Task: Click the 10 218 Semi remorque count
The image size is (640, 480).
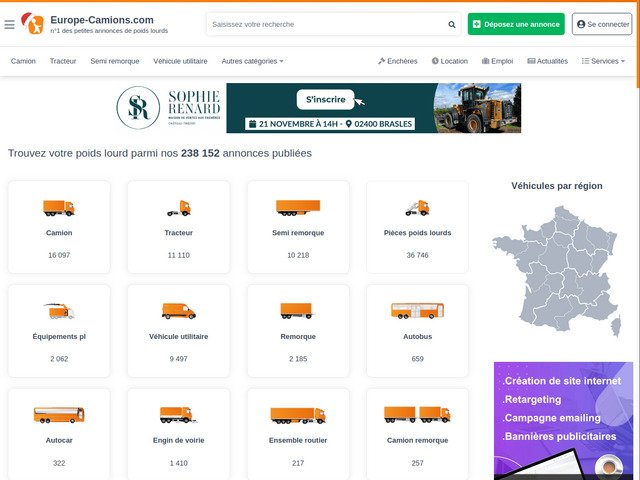Action: pos(298,256)
